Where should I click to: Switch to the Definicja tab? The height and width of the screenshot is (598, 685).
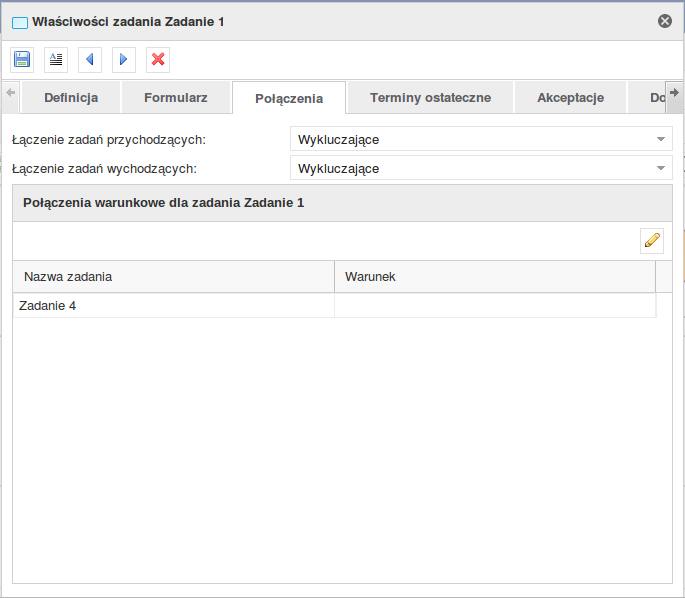click(71, 98)
